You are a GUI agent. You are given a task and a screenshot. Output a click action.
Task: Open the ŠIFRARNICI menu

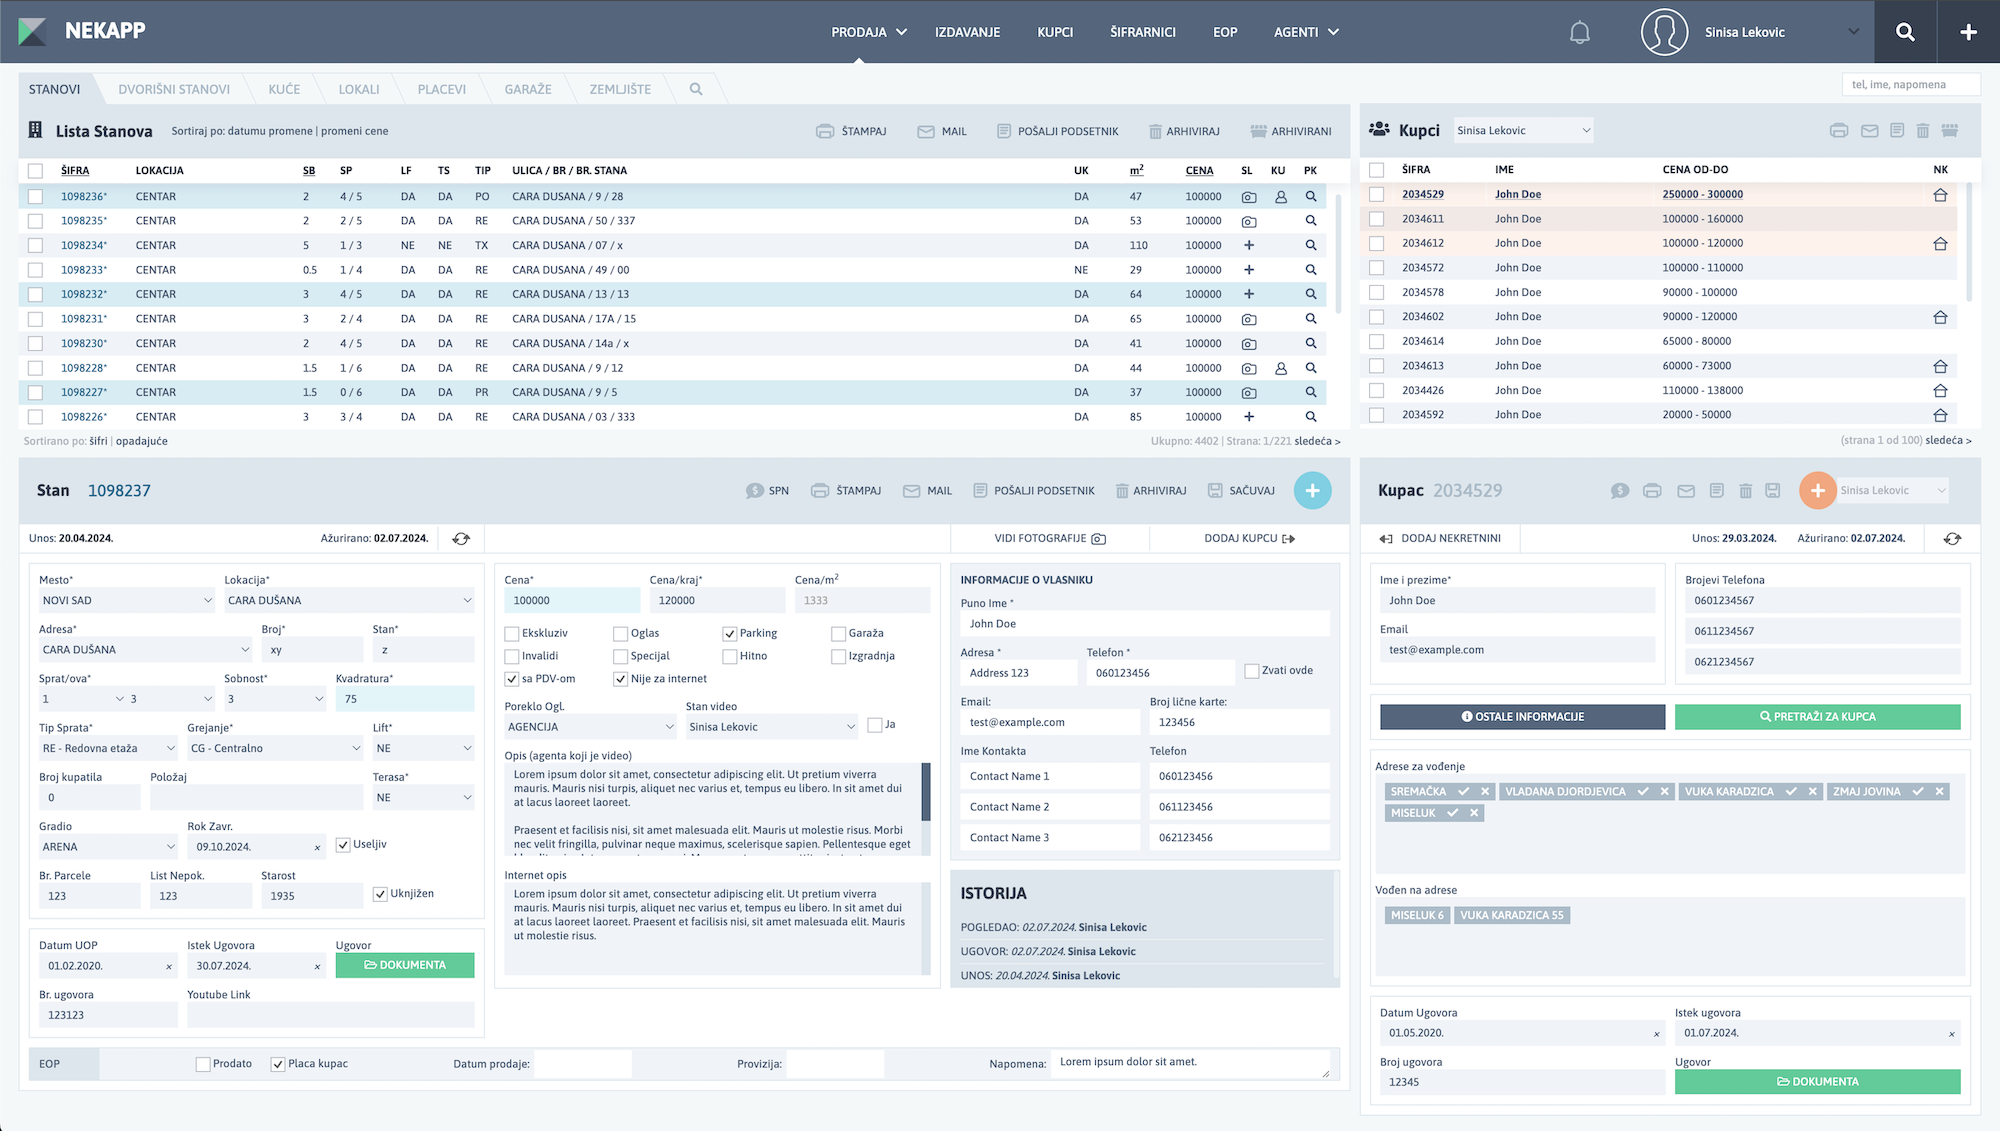pos(1142,32)
